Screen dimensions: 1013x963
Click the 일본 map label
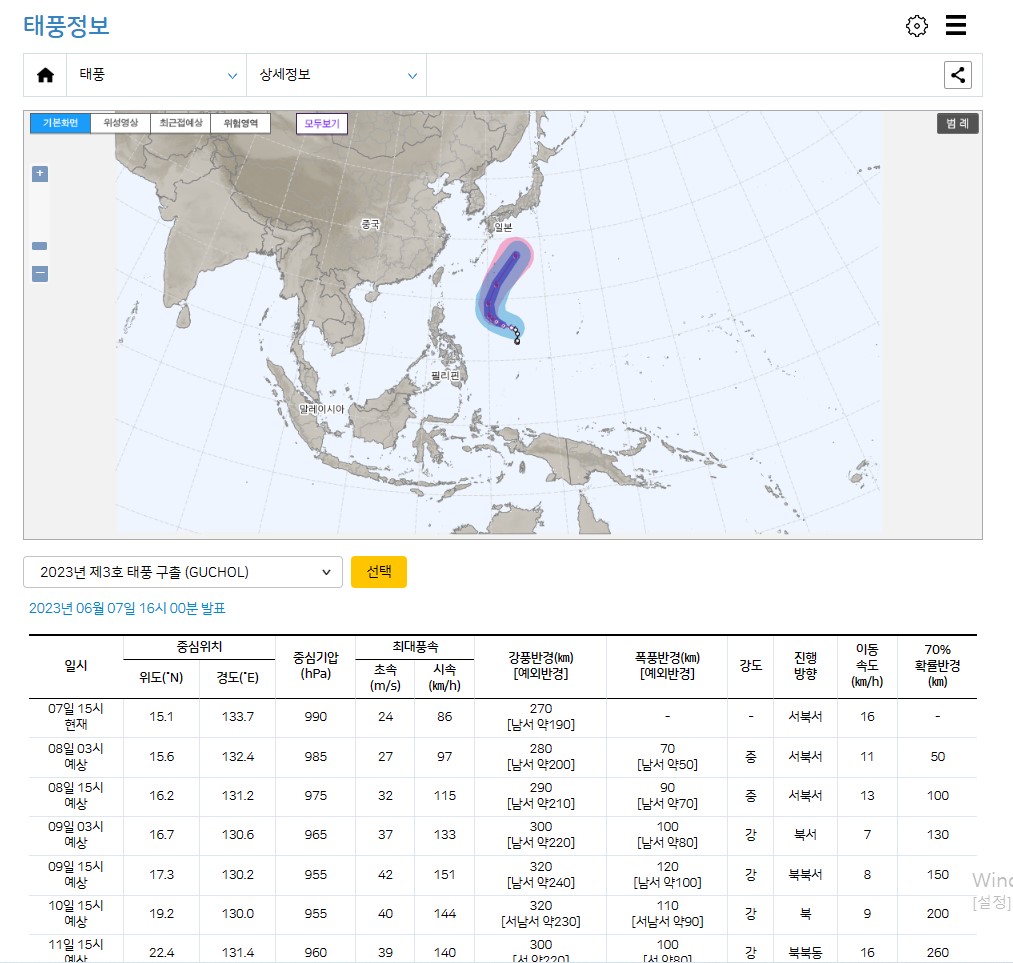pos(503,227)
